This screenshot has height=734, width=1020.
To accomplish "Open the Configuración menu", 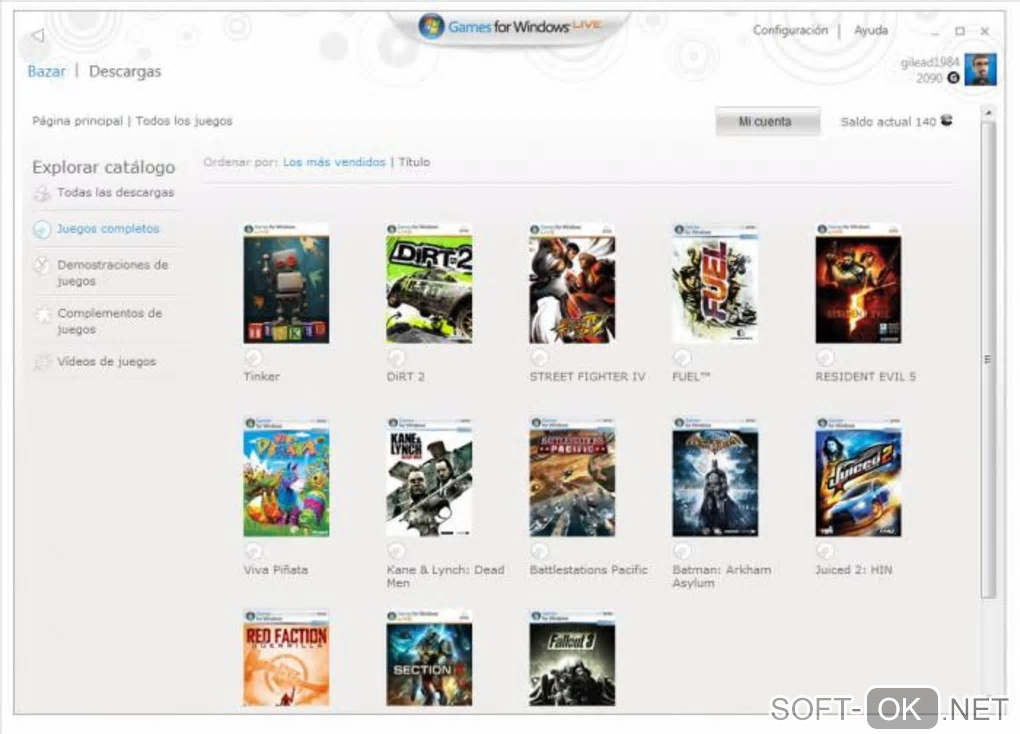I will [790, 30].
